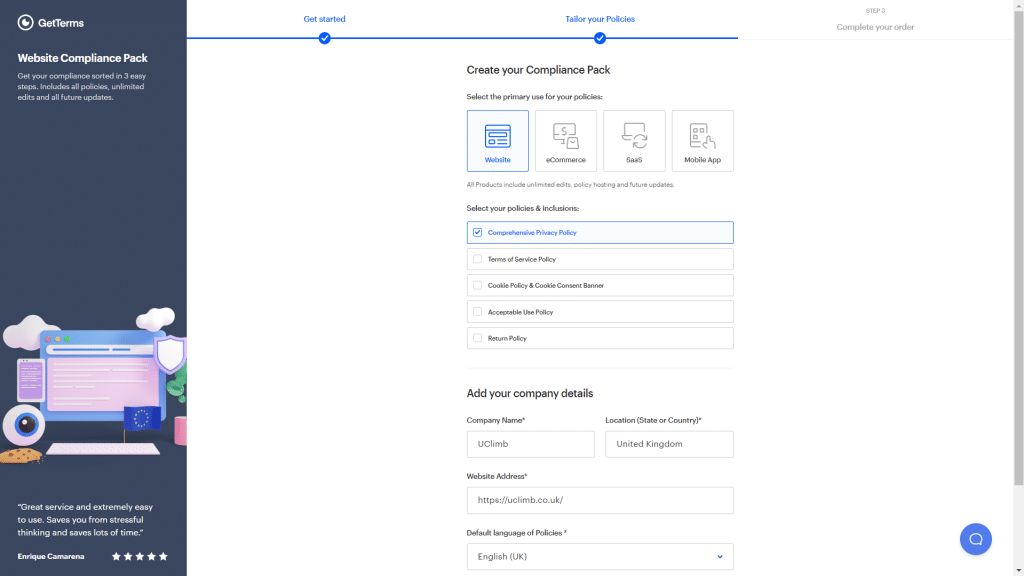Click the Tailor your Policies checkmark
Screen dimensions: 1024x576
point(600,38)
